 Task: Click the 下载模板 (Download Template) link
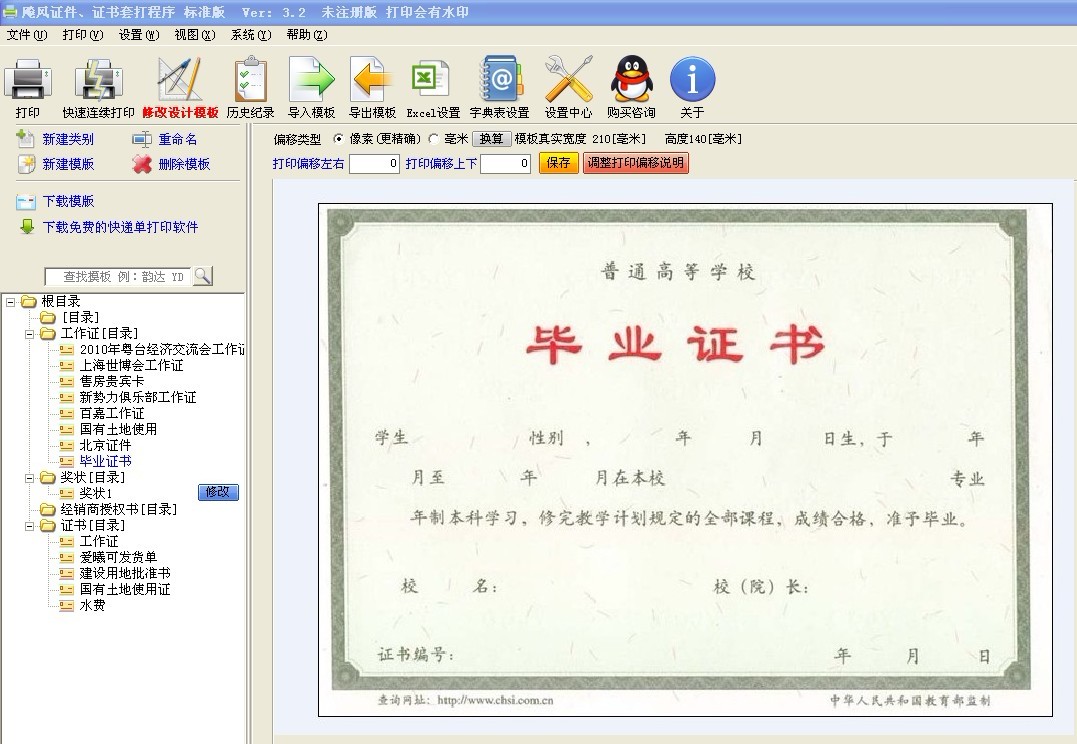point(68,201)
